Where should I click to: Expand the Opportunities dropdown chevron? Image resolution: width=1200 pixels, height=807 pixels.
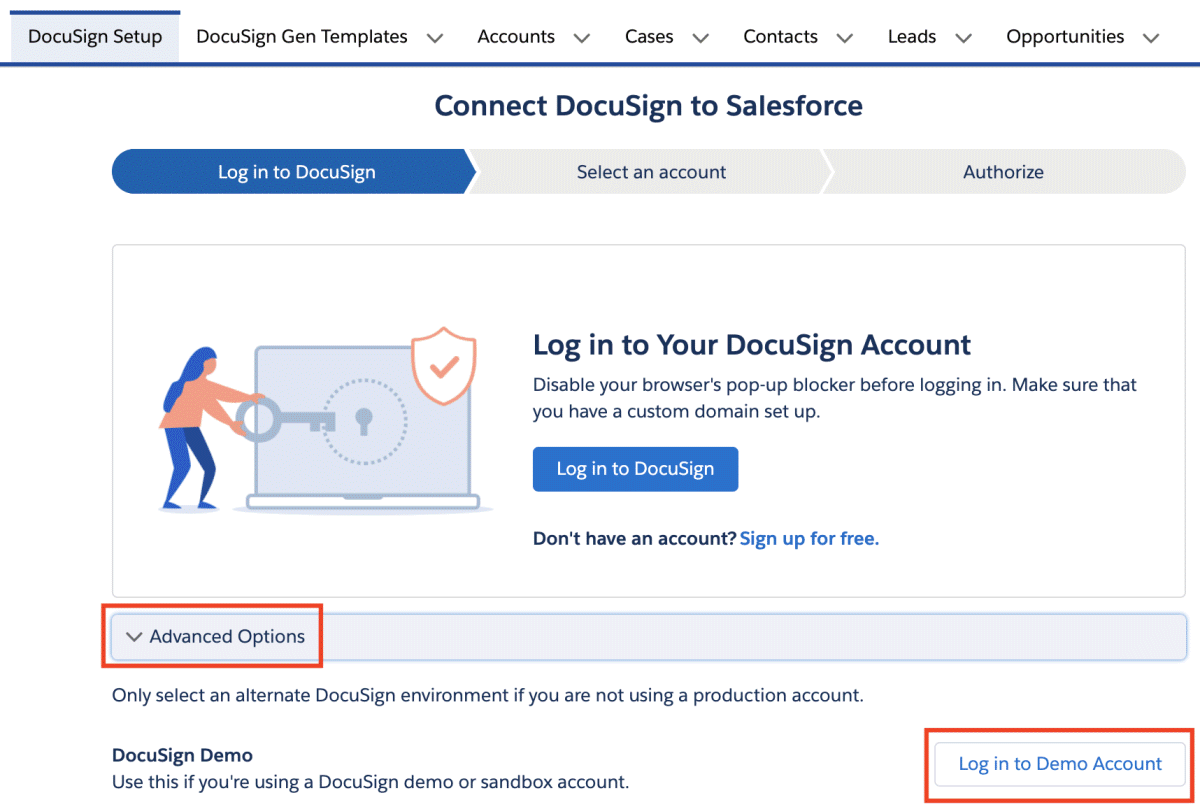point(1152,38)
